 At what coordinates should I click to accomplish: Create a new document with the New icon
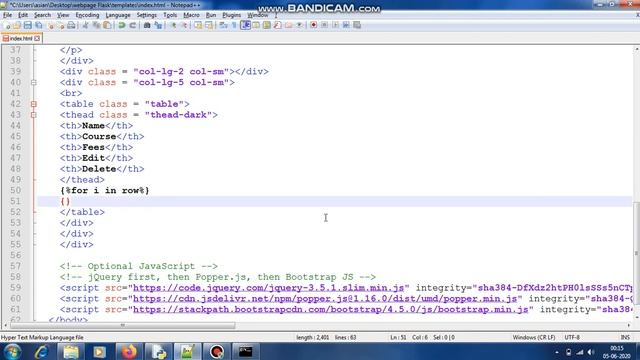(x=7, y=25)
